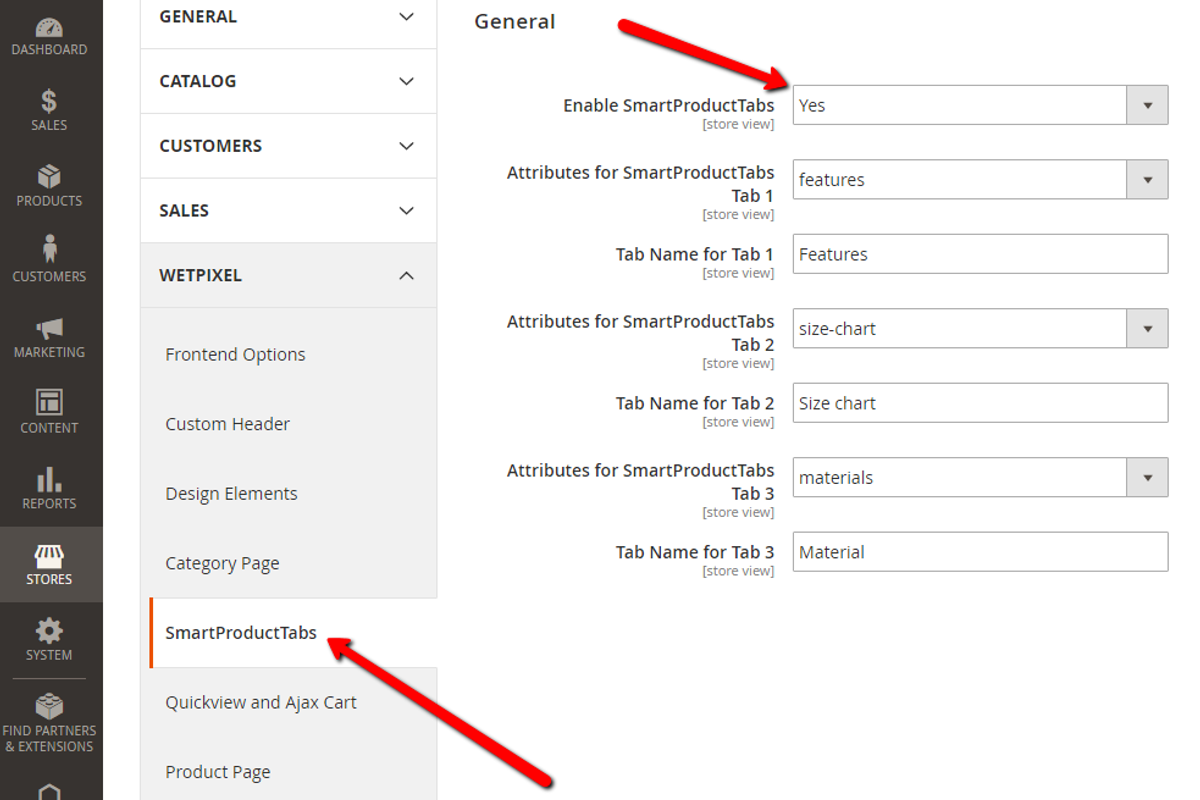Image resolution: width=1200 pixels, height=800 pixels.
Task: Collapse the WETPIXEL config section
Action: pyautogui.click(x=288, y=275)
